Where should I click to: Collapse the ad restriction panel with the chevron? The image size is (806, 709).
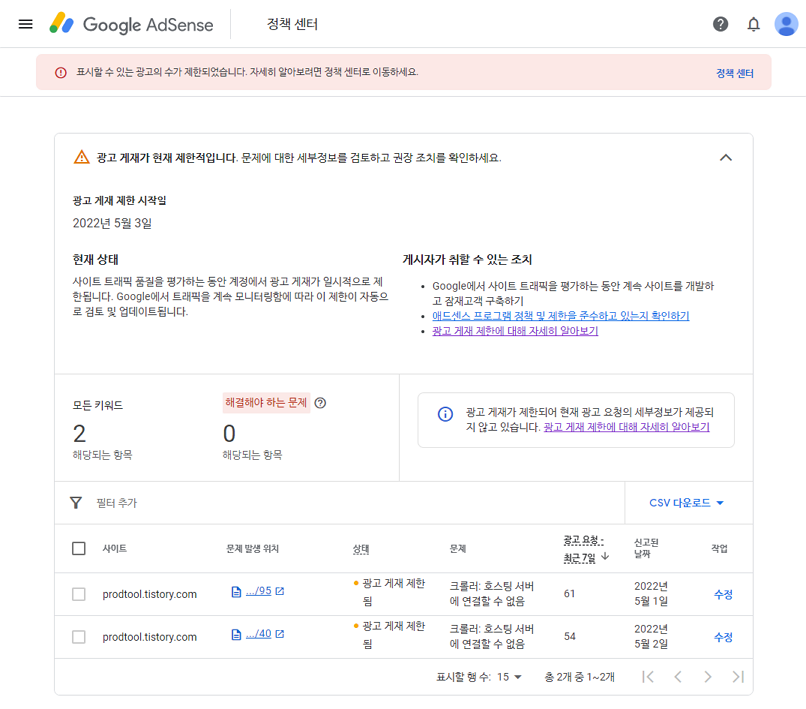(x=727, y=158)
